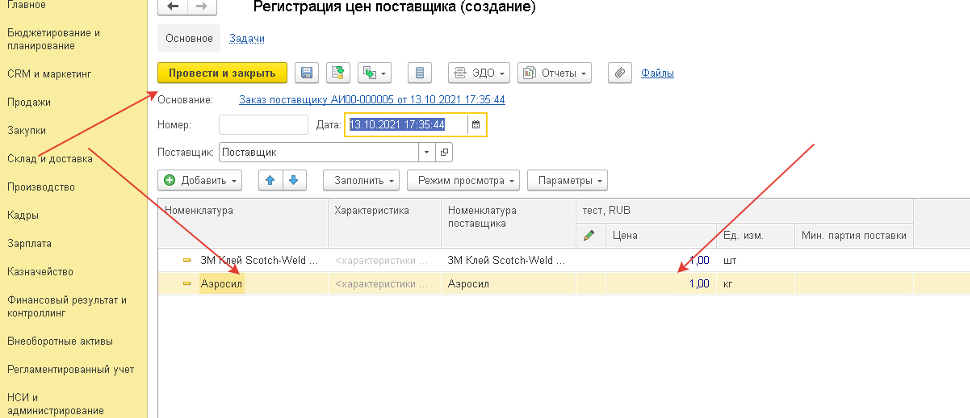The image size is (970, 418).
Task: Click the Цена column header
Action: [x=660, y=236]
